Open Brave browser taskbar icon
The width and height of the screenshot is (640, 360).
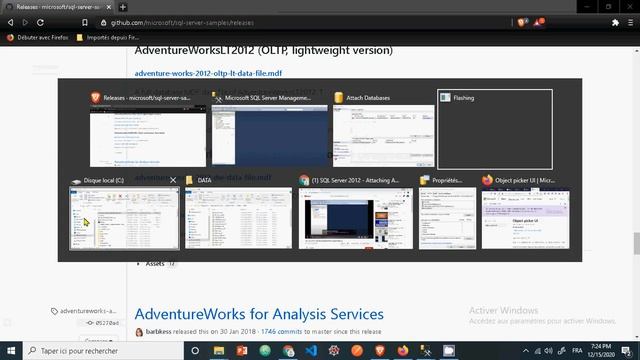[380, 351]
